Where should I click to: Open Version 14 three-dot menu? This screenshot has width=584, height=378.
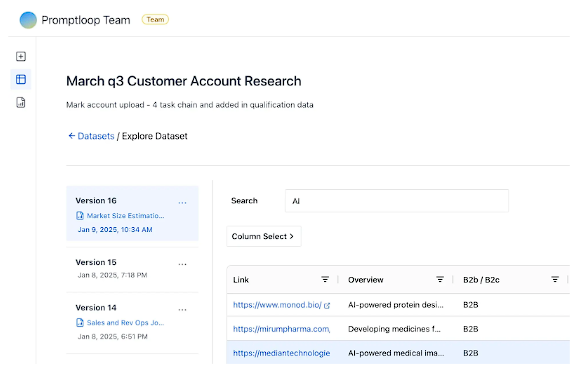(182, 309)
